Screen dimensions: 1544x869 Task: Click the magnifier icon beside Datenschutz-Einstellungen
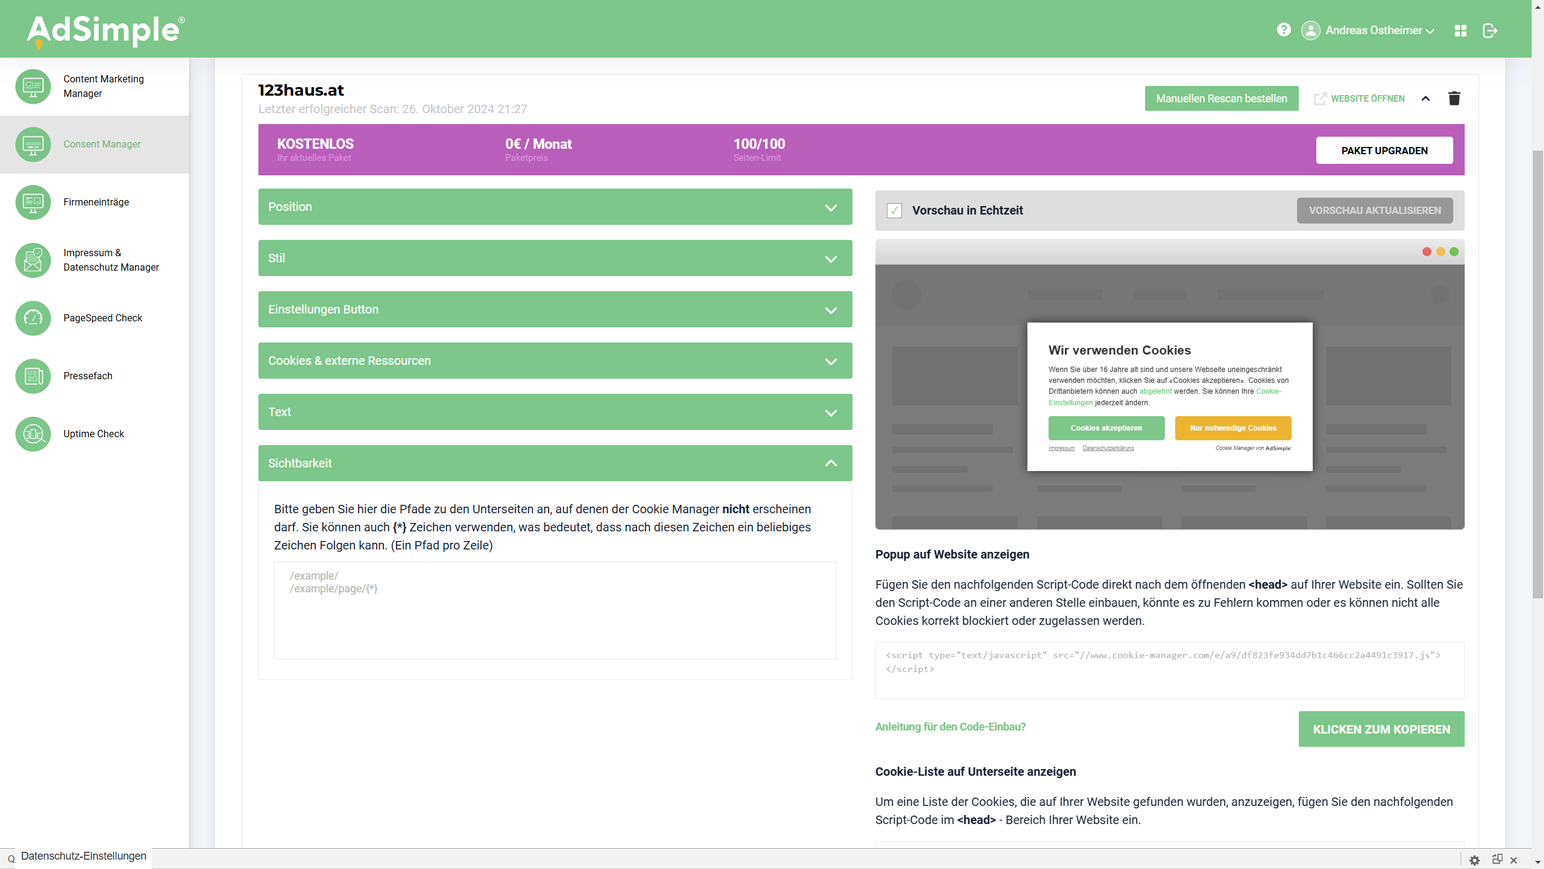coord(11,859)
